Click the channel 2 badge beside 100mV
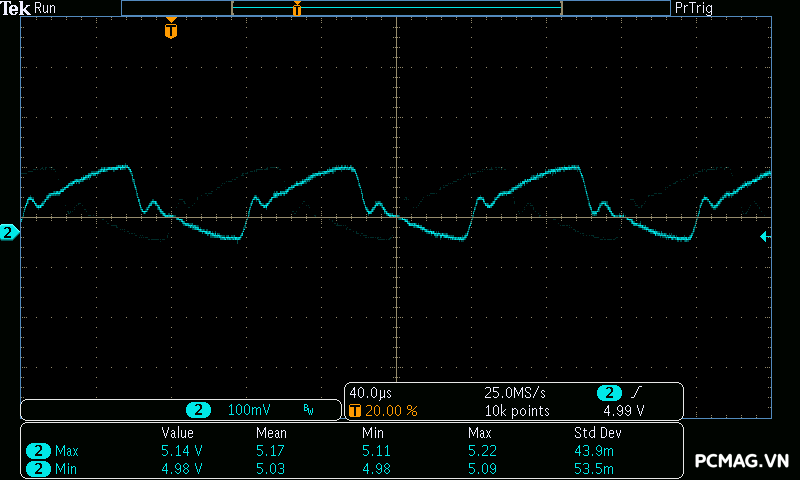The height and width of the screenshot is (480, 800). click(199, 410)
